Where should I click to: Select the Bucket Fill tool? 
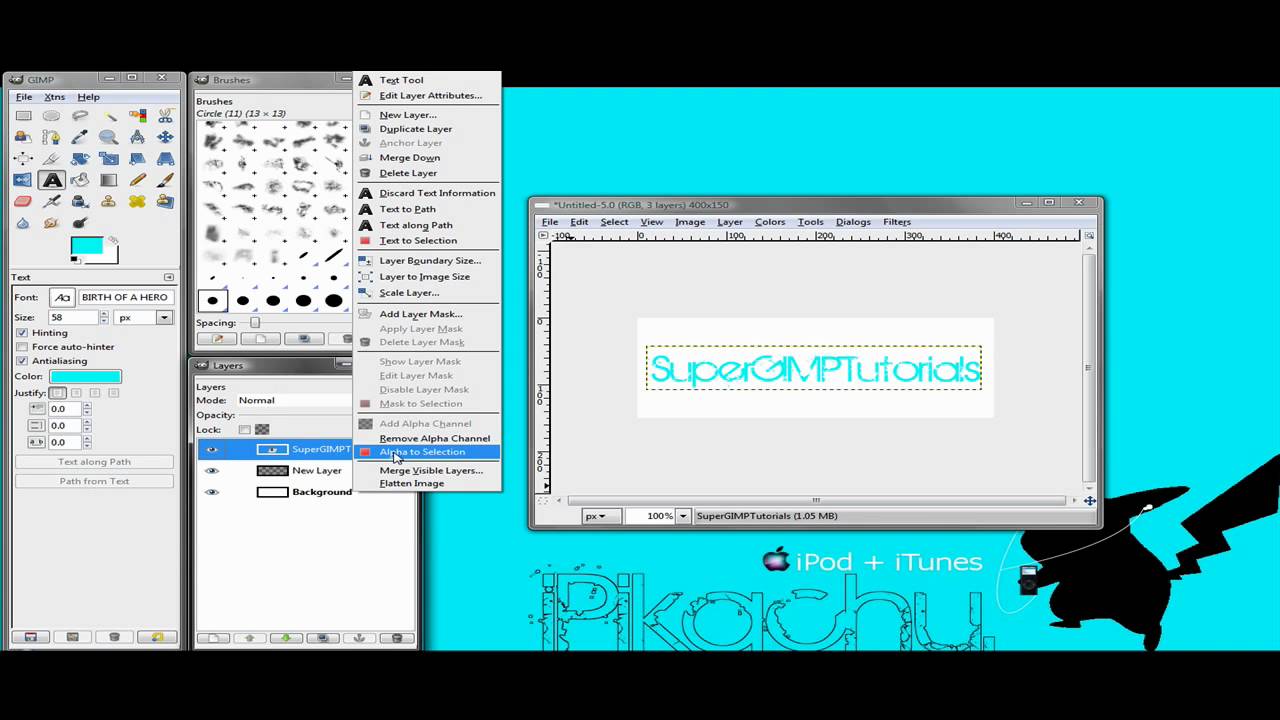click(80, 180)
